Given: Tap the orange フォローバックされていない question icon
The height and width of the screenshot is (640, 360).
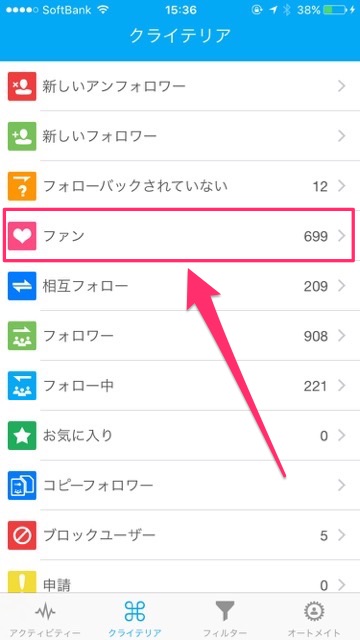Looking at the screenshot, I should click(x=22, y=186).
